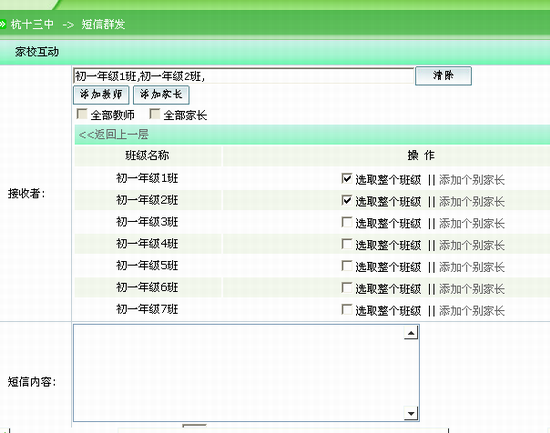Viewport: 550px width, 433px height.
Task: Check 选取整个班级 for 初一年级5班
Action: coord(347,266)
